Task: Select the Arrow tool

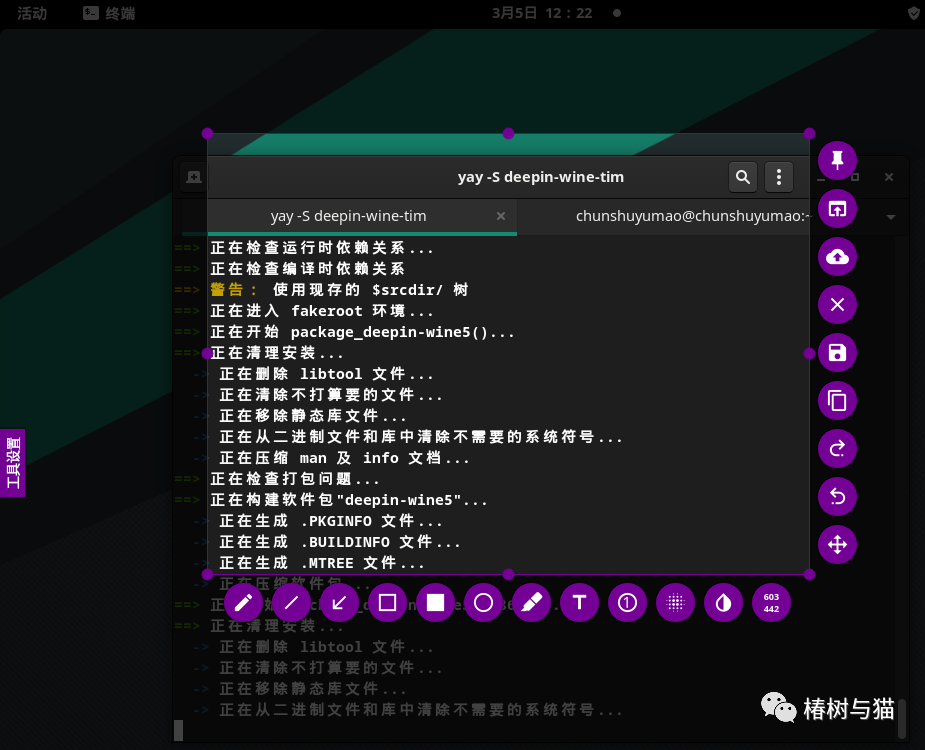Action: coord(339,602)
